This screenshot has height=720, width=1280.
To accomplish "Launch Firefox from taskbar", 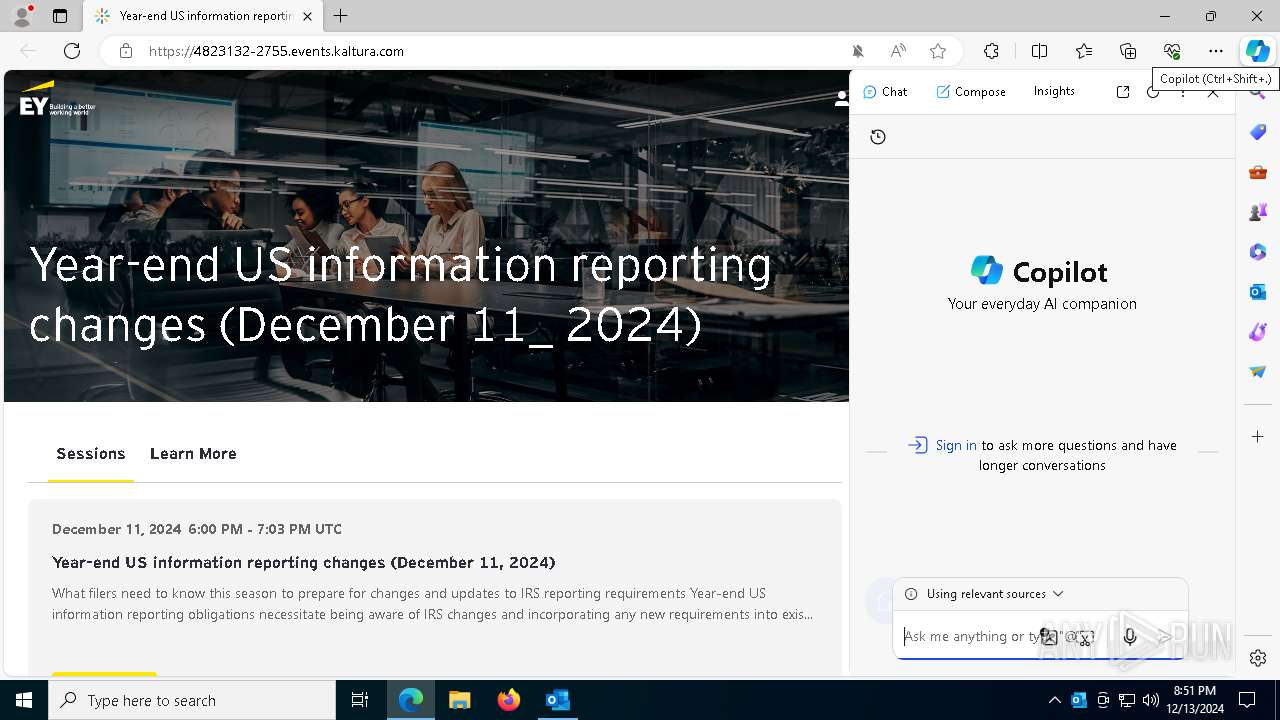I will point(508,700).
